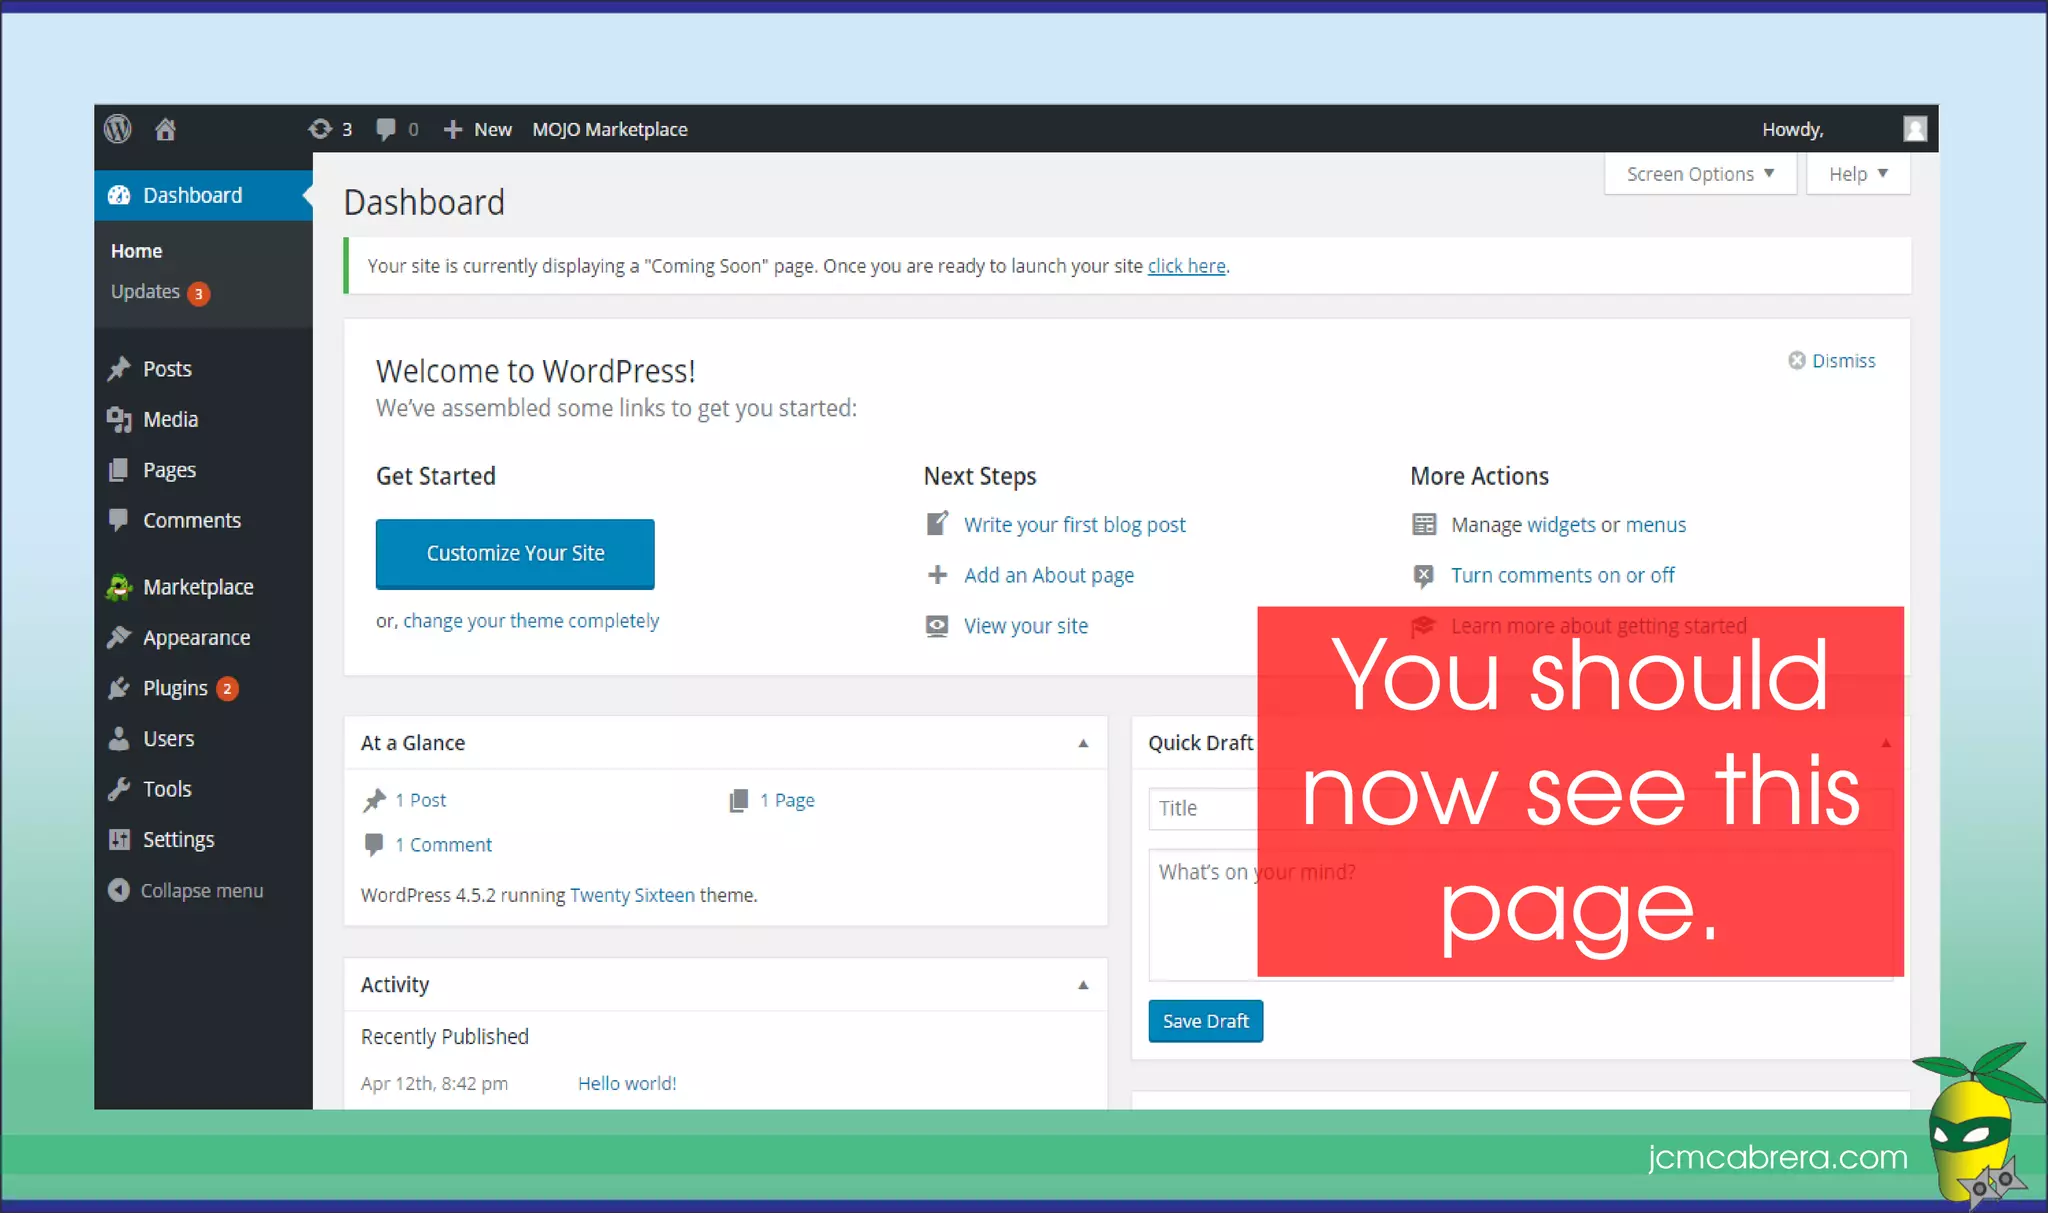2048x1213 pixels.
Task: Click the Customize Your Site button
Action: click(515, 553)
